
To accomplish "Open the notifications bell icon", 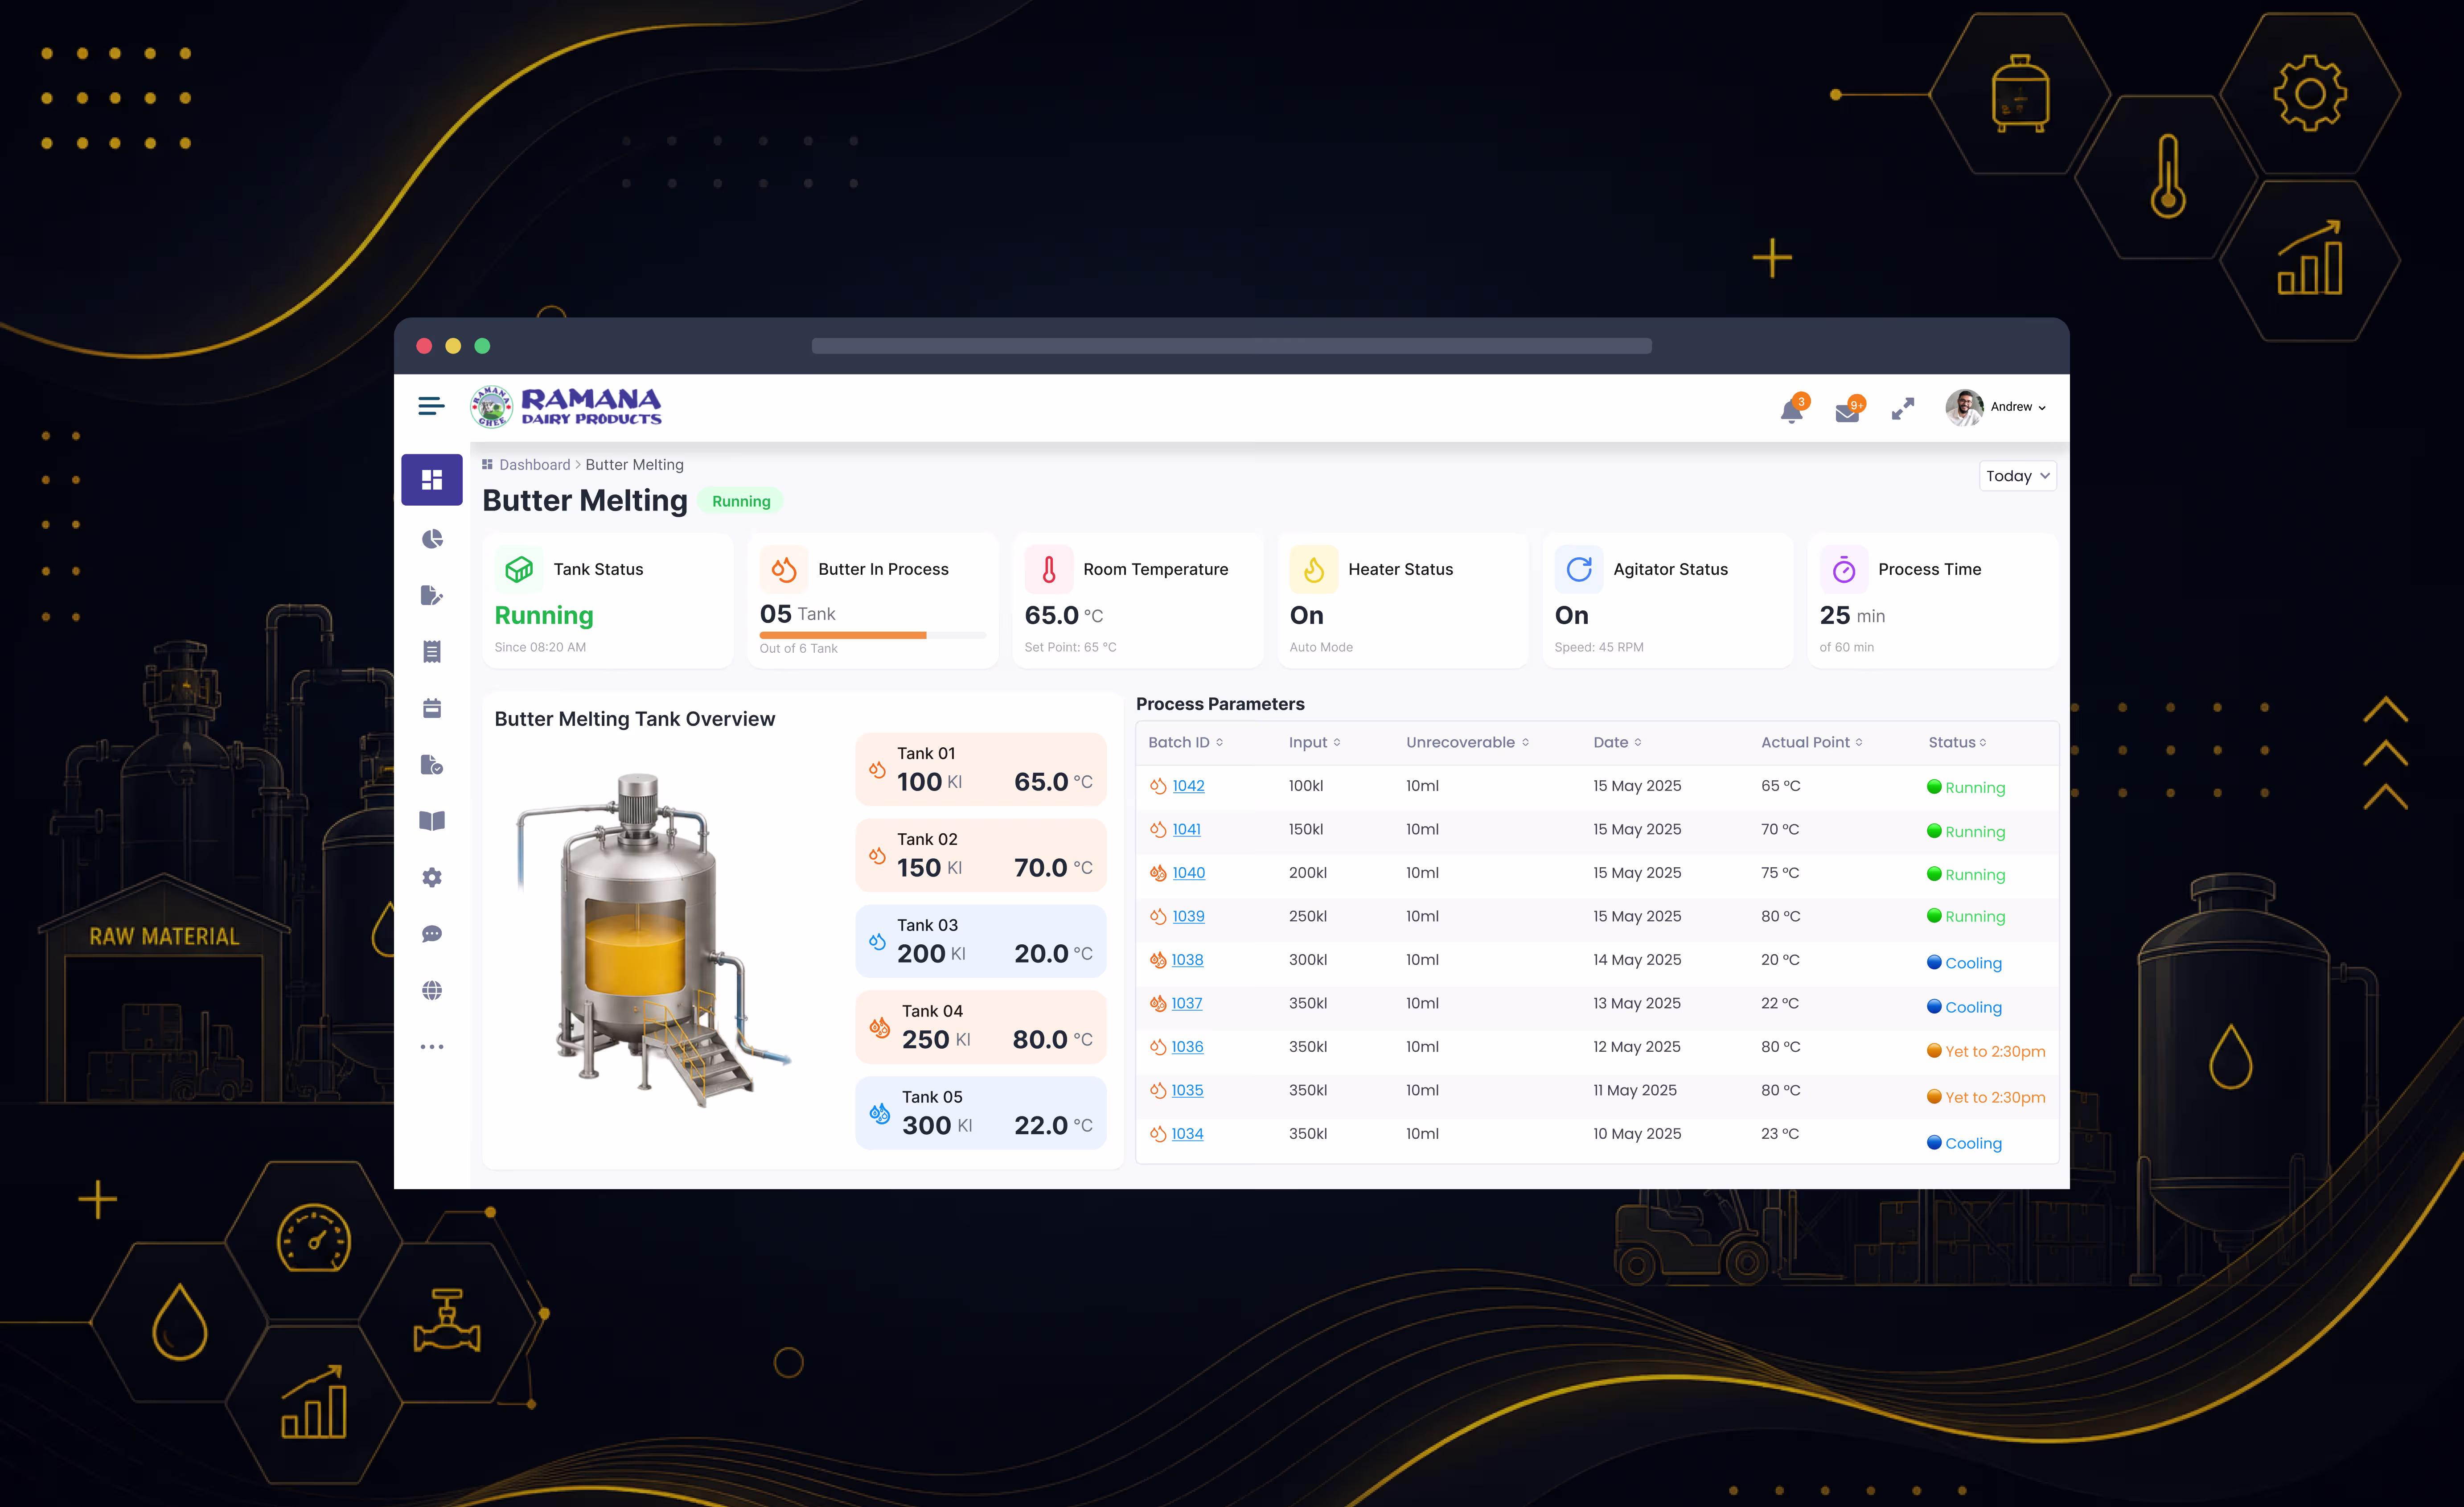I will pos(1792,409).
